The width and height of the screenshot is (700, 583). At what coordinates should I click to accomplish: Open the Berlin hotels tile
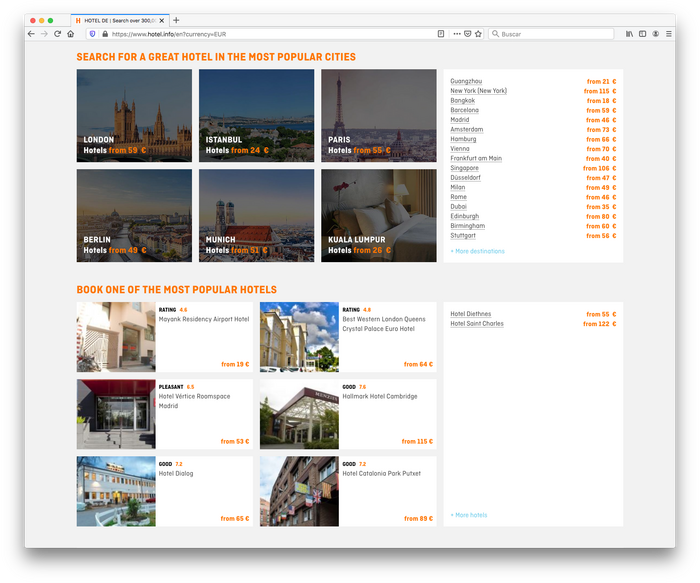coord(134,216)
